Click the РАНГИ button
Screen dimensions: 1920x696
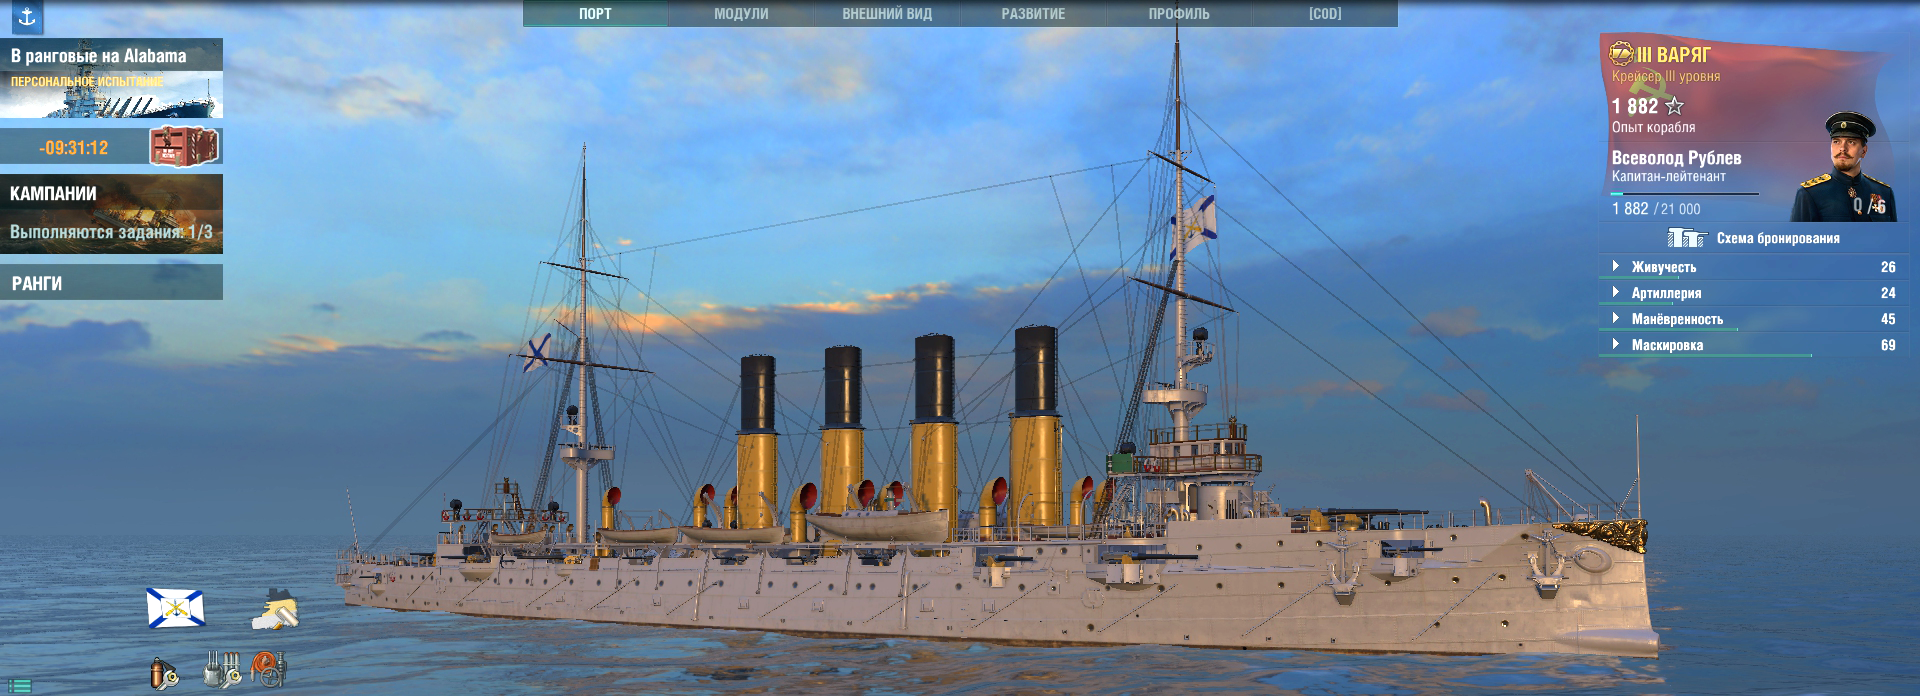(x=111, y=283)
